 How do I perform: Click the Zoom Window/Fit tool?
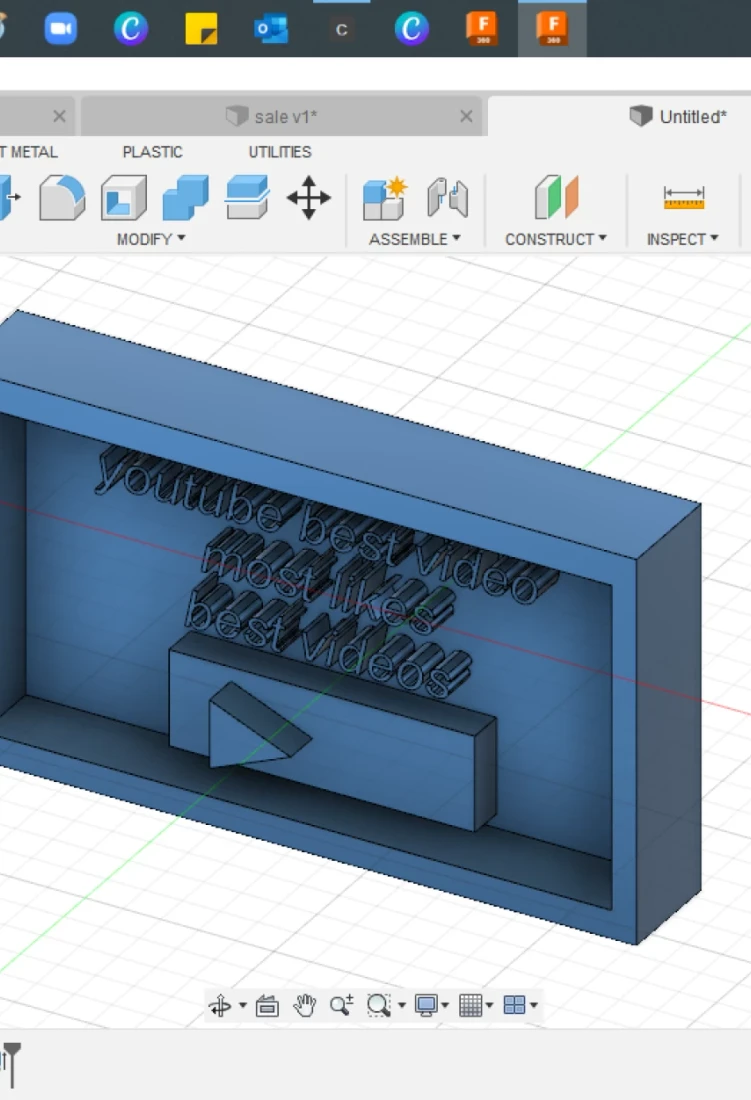click(379, 1005)
